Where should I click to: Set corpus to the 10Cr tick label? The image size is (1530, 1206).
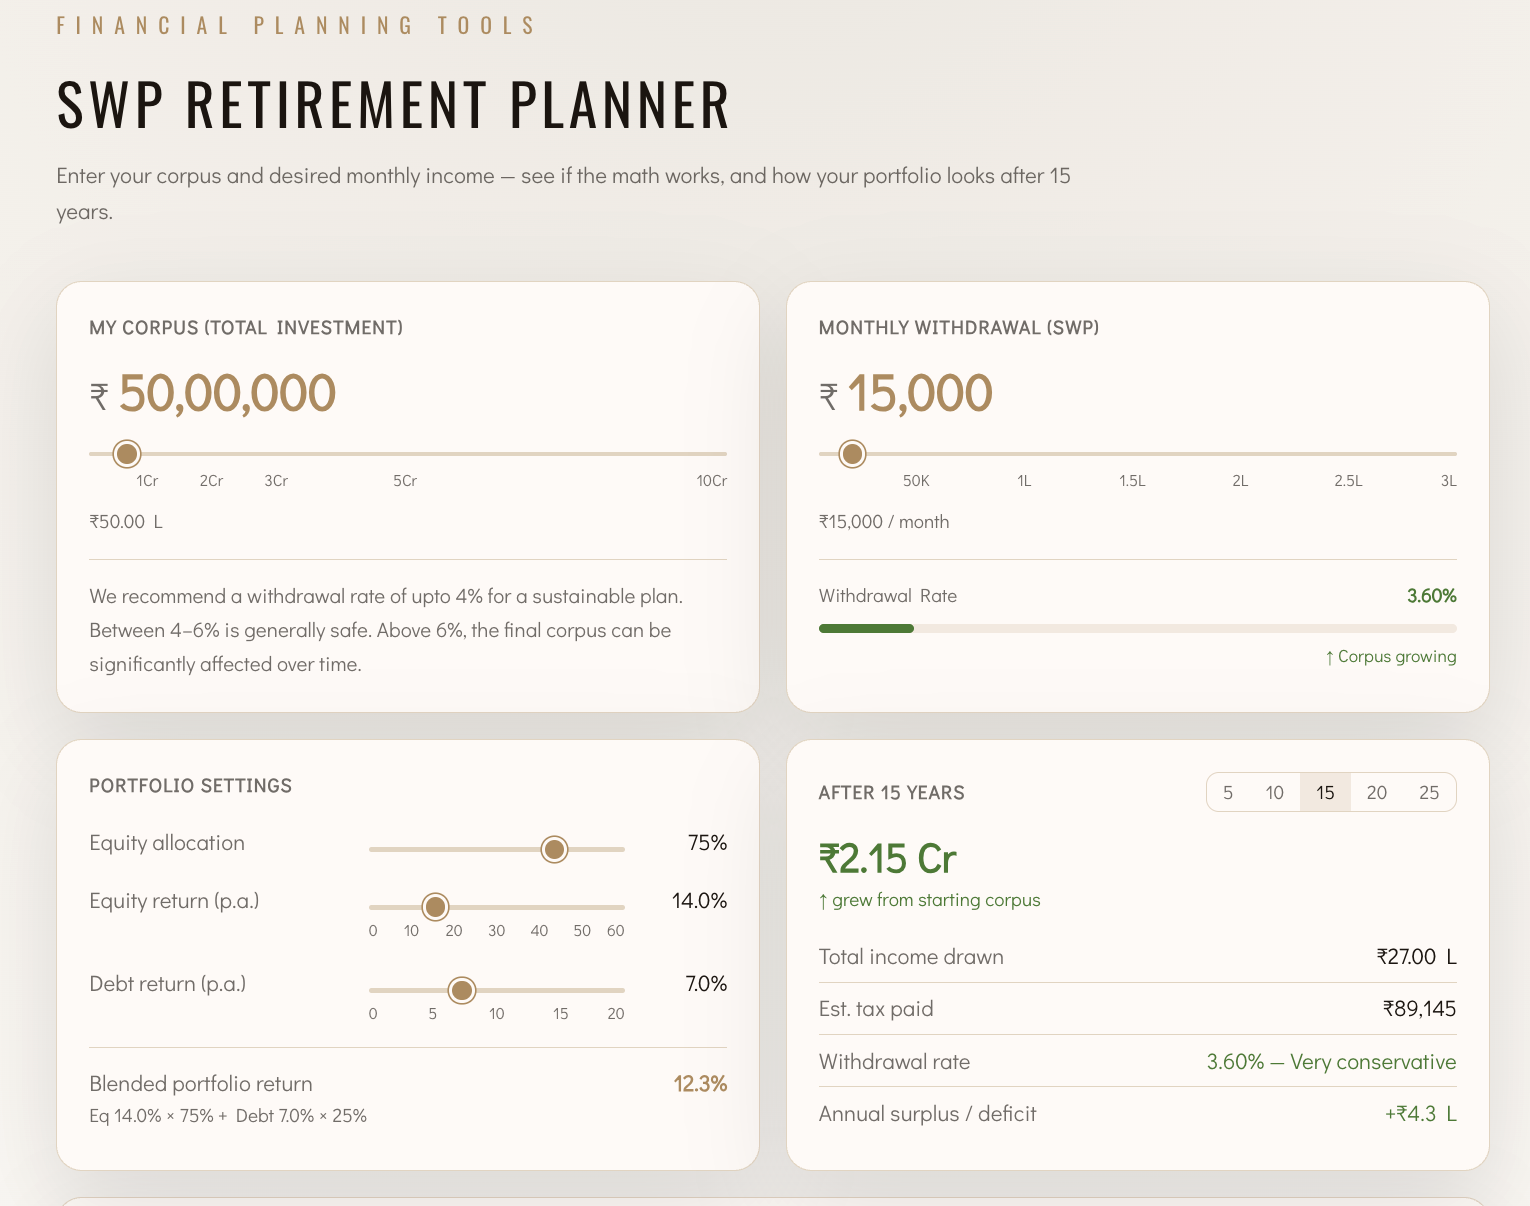pyautogui.click(x=711, y=481)
